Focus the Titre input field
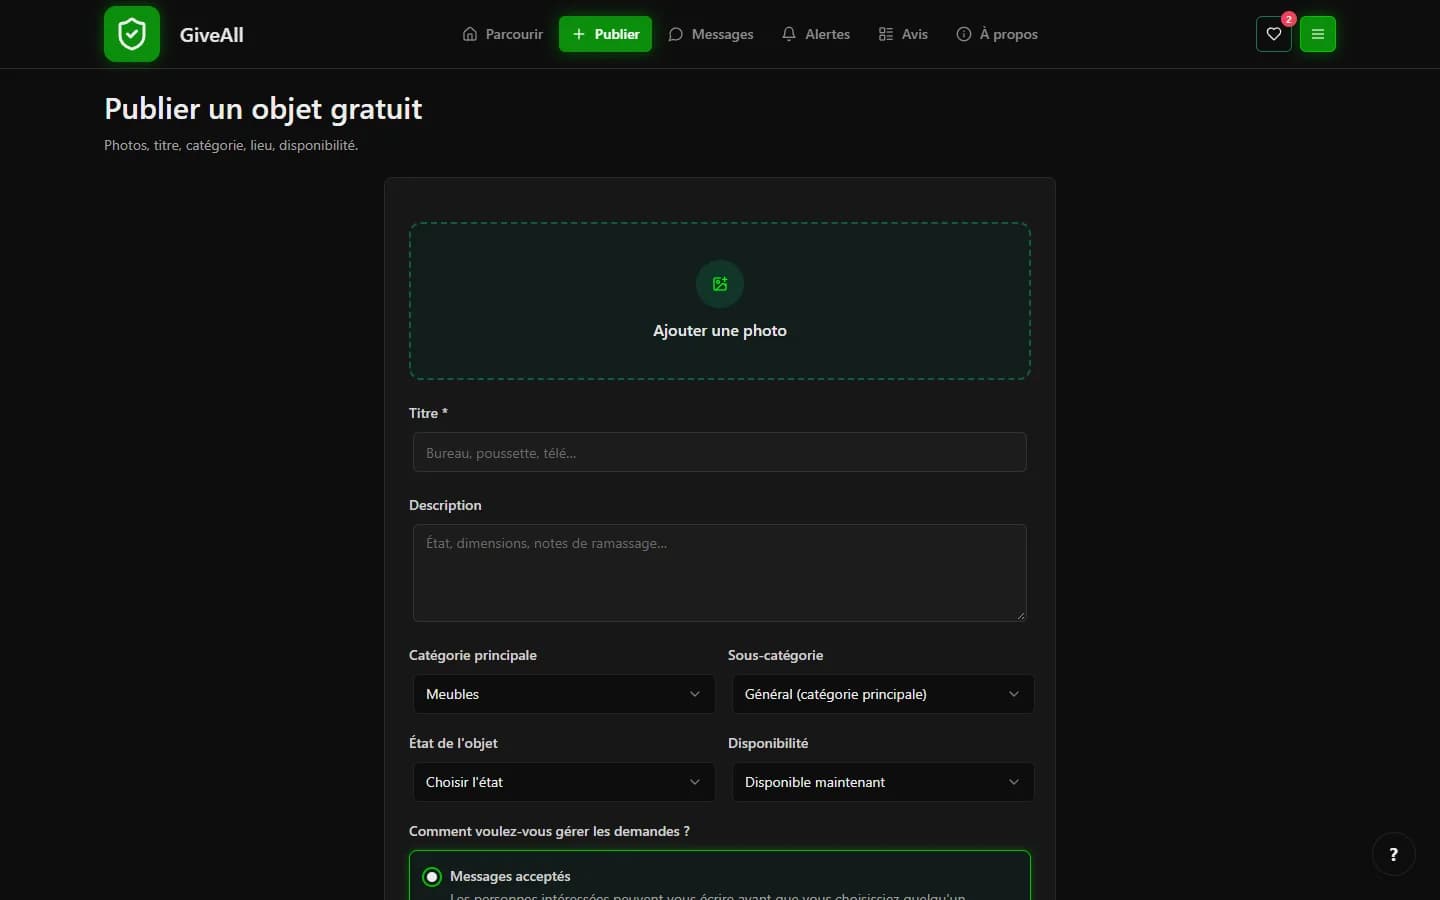 coord(720,452)
